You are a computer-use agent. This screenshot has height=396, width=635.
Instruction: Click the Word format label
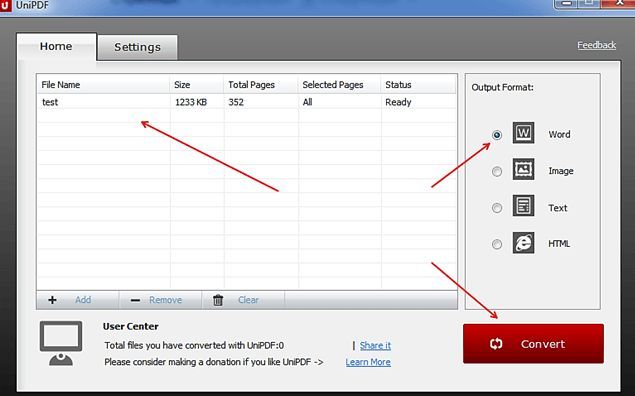tap(559, 134)
